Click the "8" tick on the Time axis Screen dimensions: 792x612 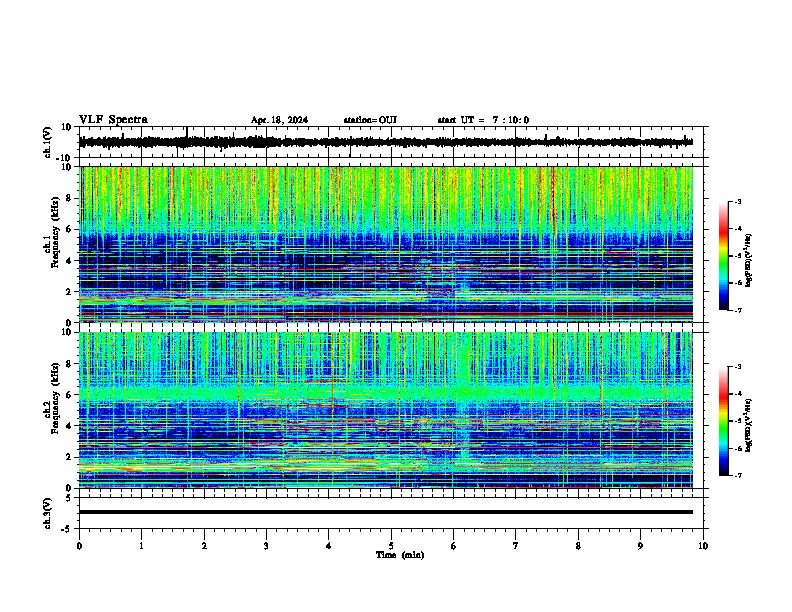578,546
